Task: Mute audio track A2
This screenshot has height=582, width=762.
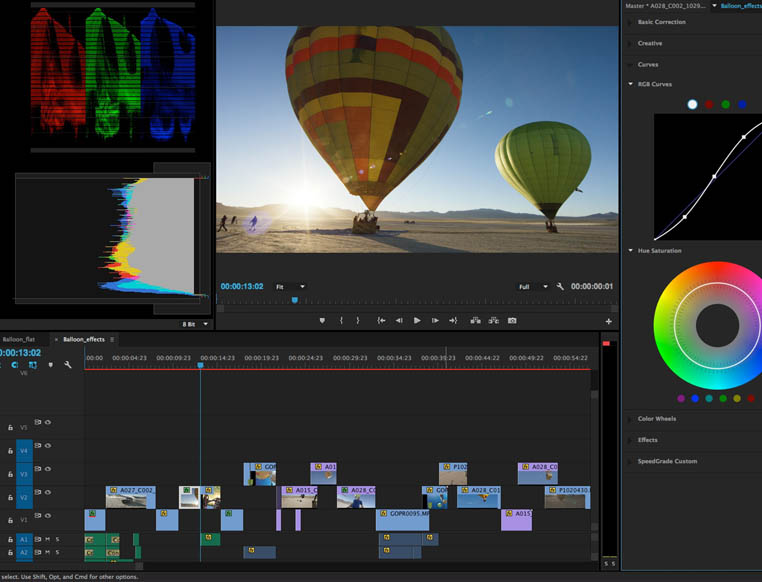Action: [x=48, y=552]
